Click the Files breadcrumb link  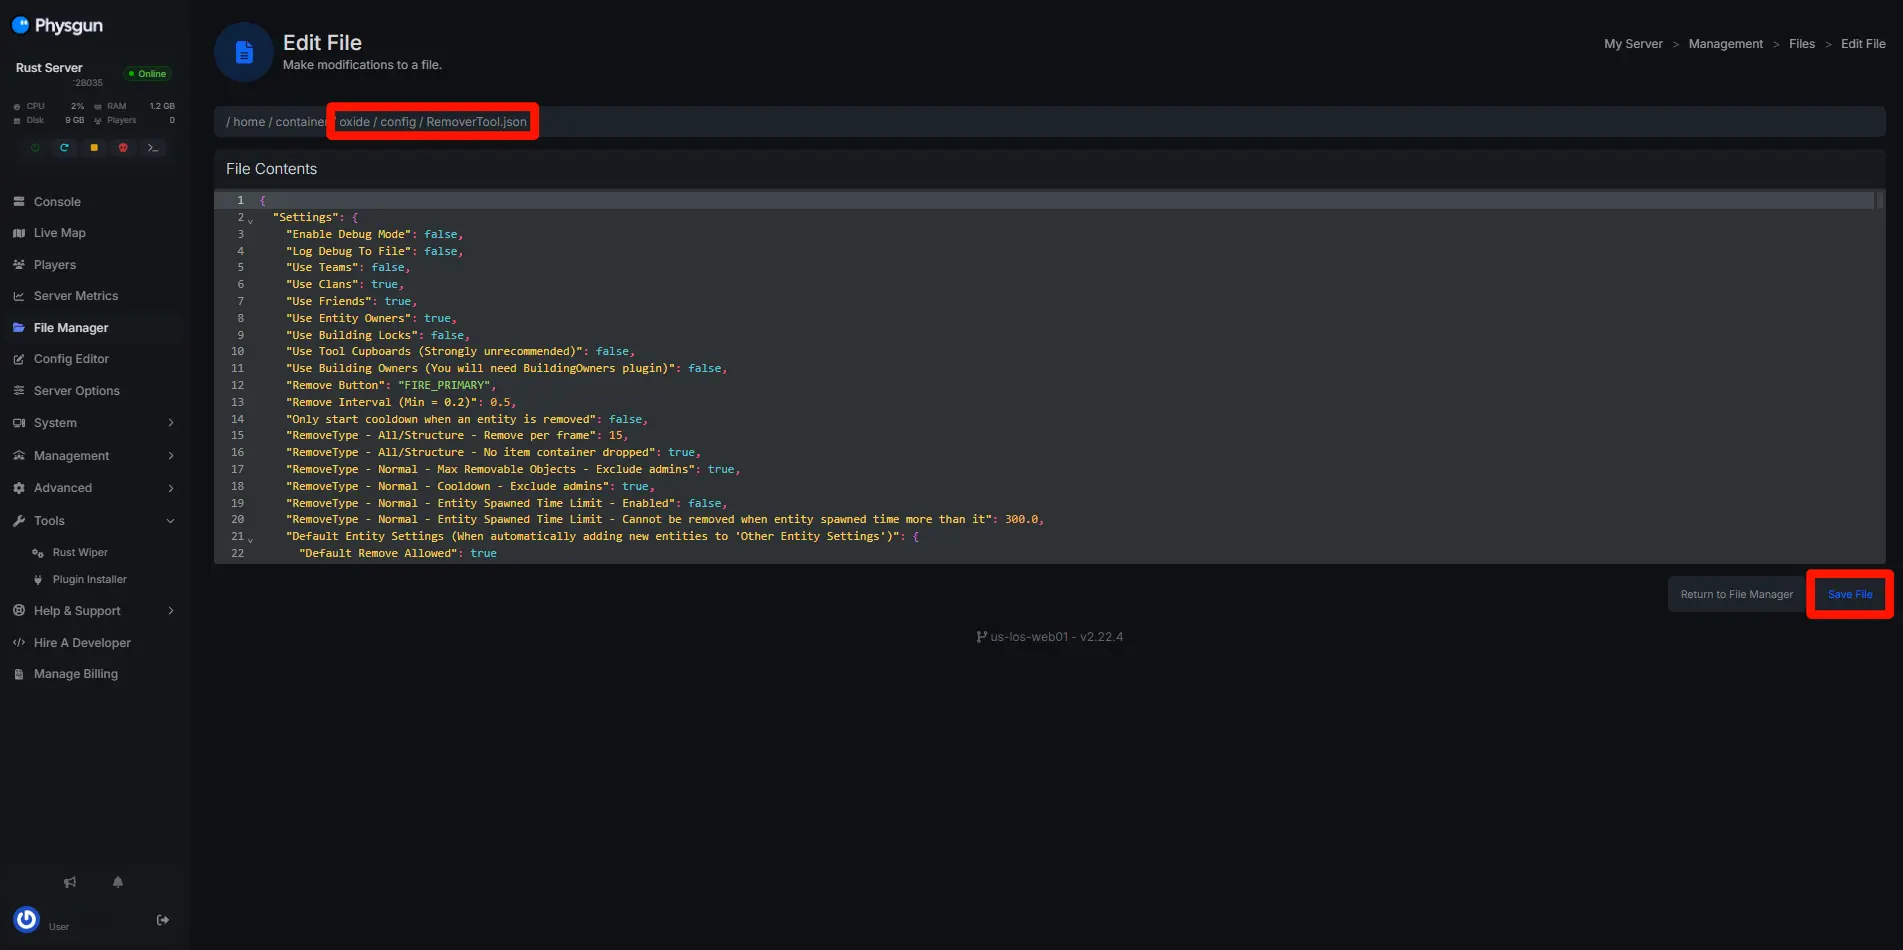[1801, 44]
